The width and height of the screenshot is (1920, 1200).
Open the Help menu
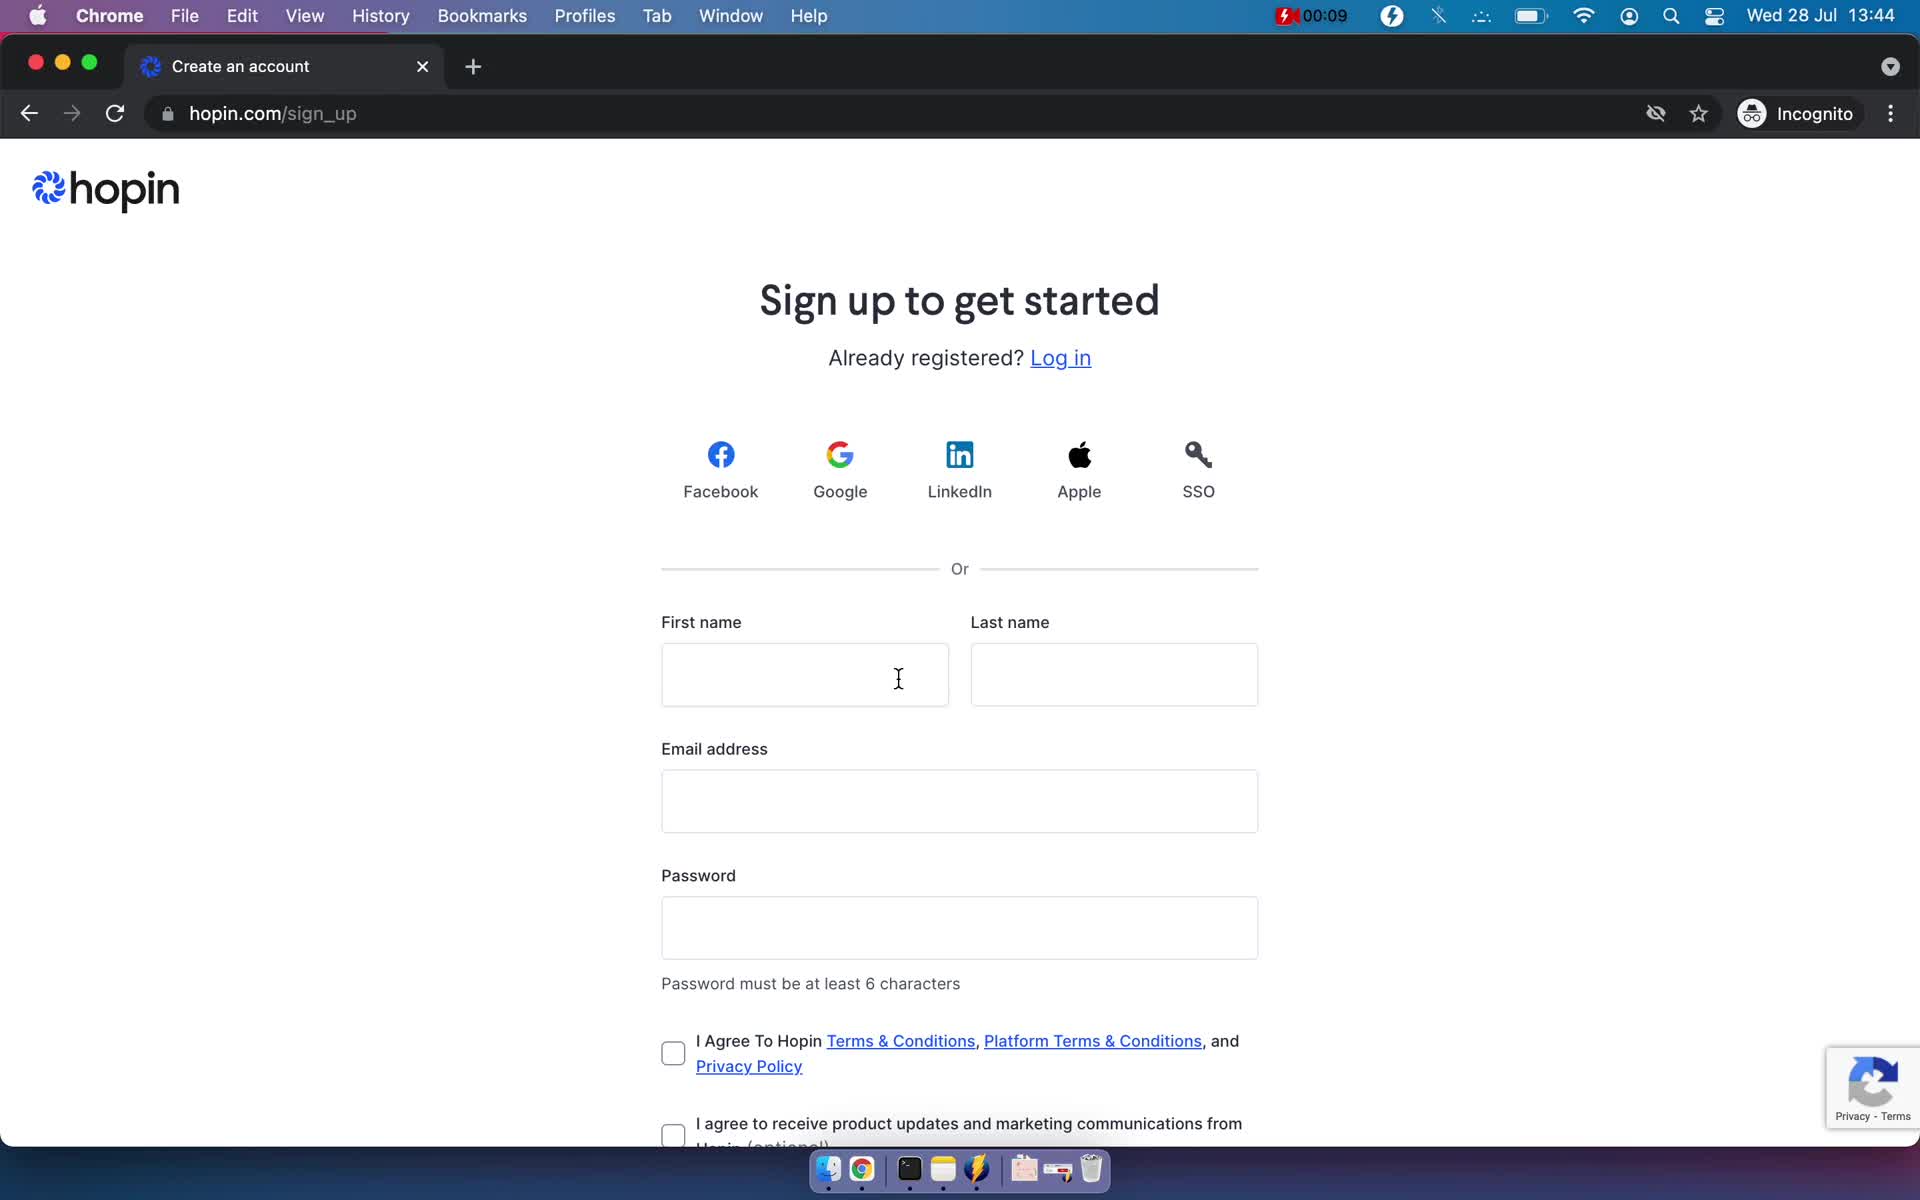[x=808, y=16]
